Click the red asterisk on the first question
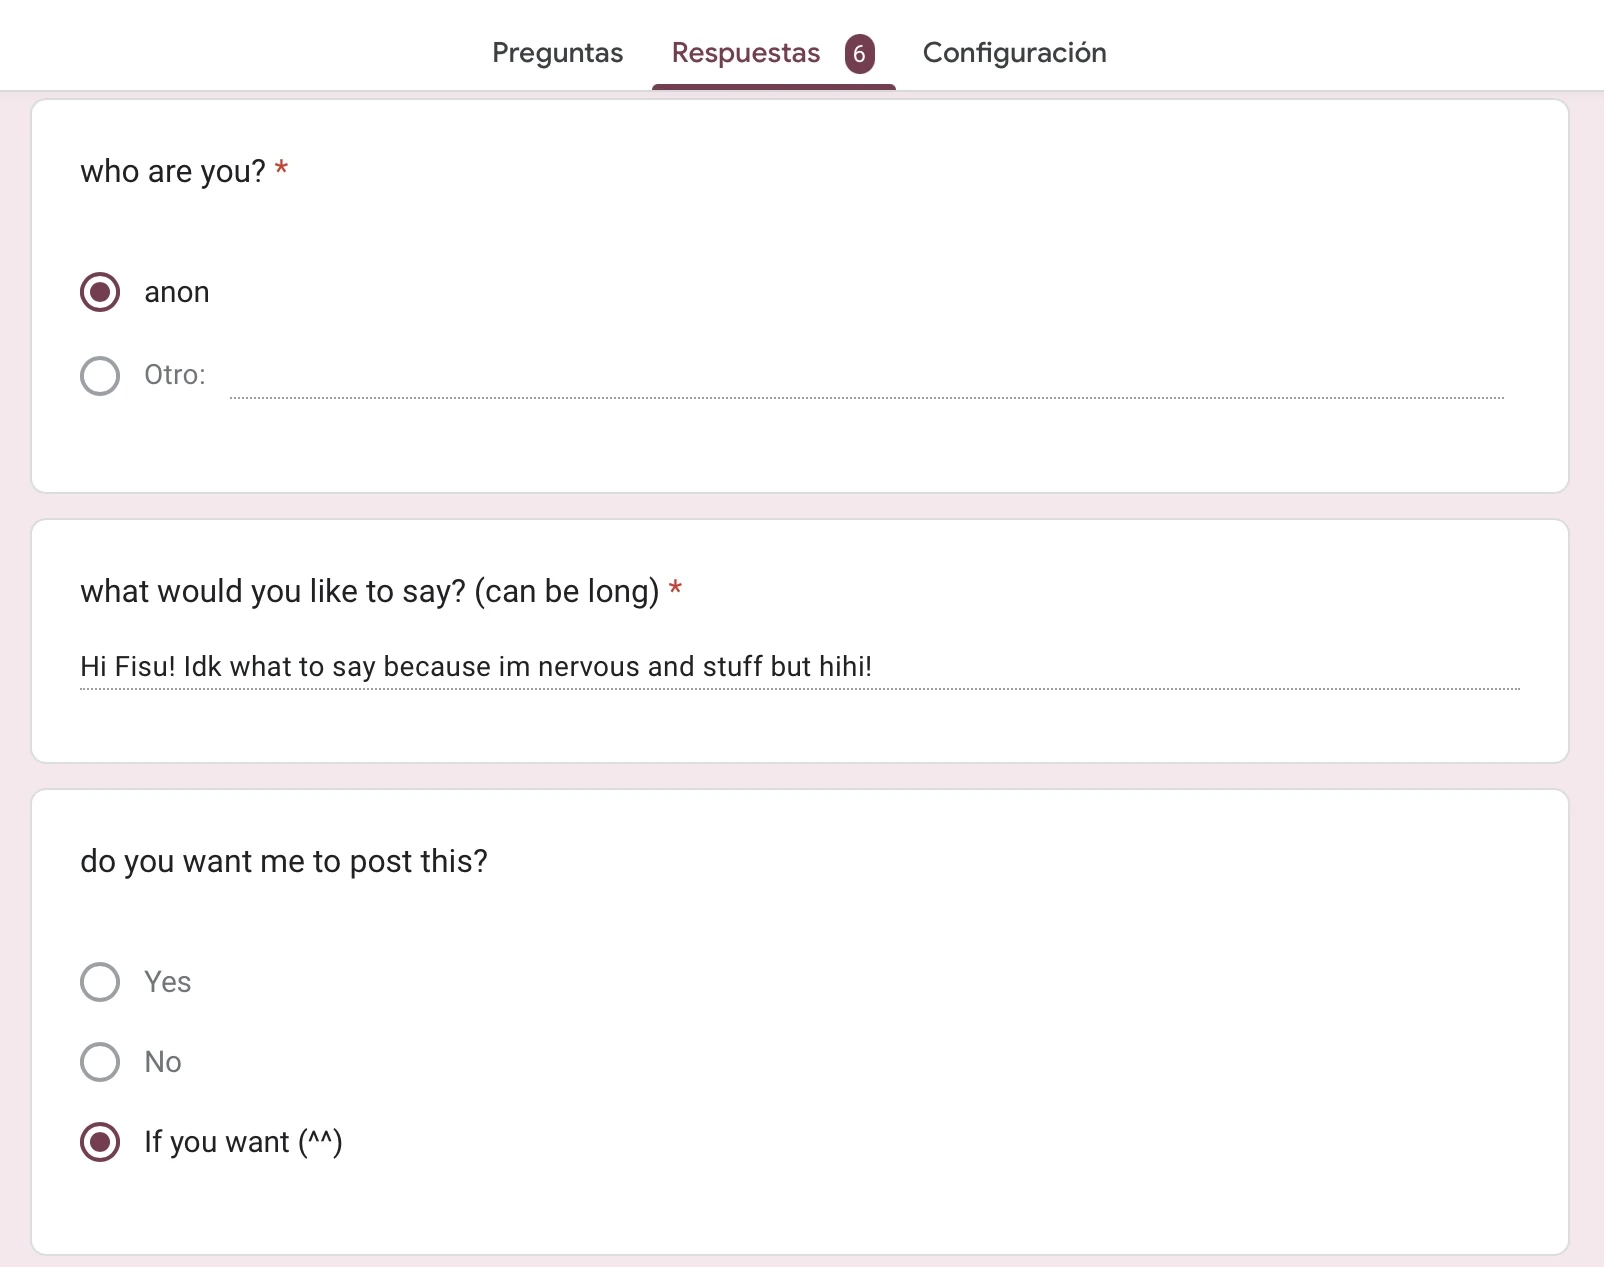1604x1267 pixels. click(x=281, y=170)
